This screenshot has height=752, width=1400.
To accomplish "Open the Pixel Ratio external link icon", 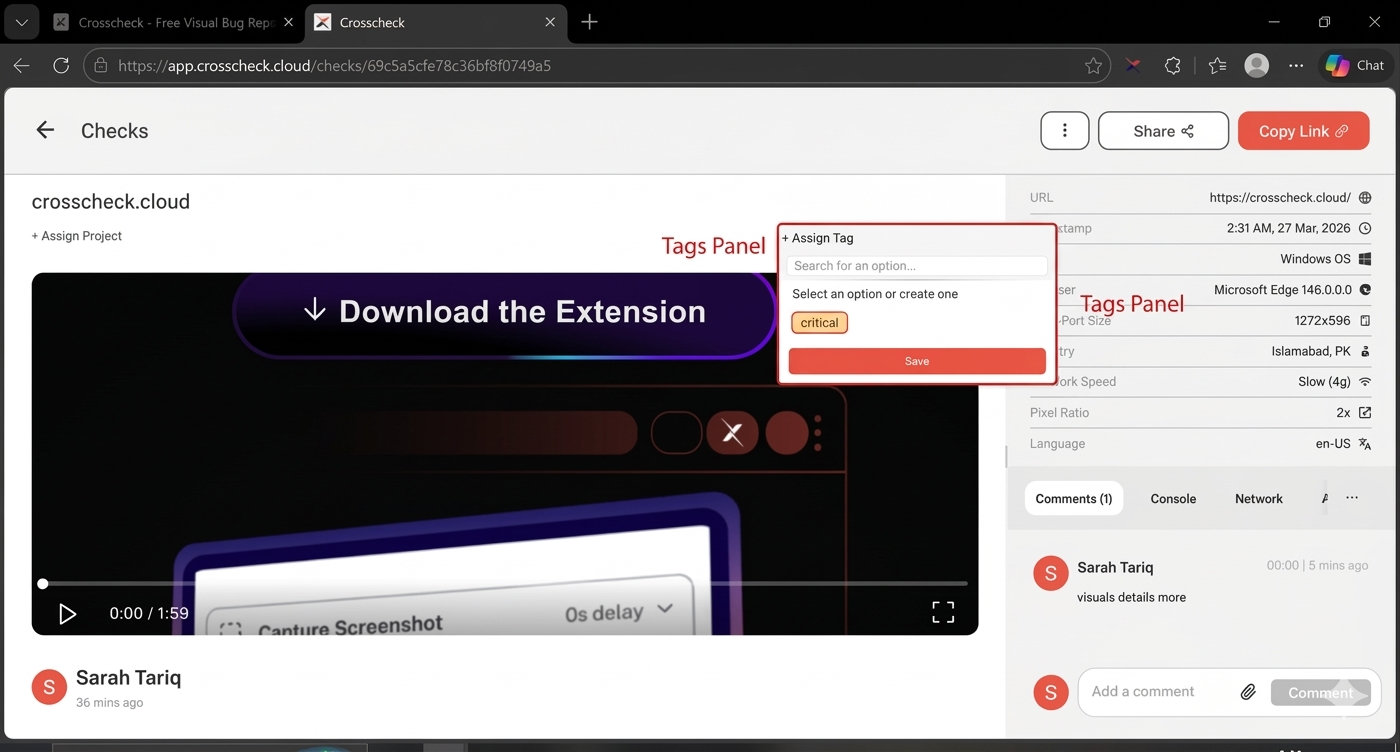I will tap(1366, 412).
